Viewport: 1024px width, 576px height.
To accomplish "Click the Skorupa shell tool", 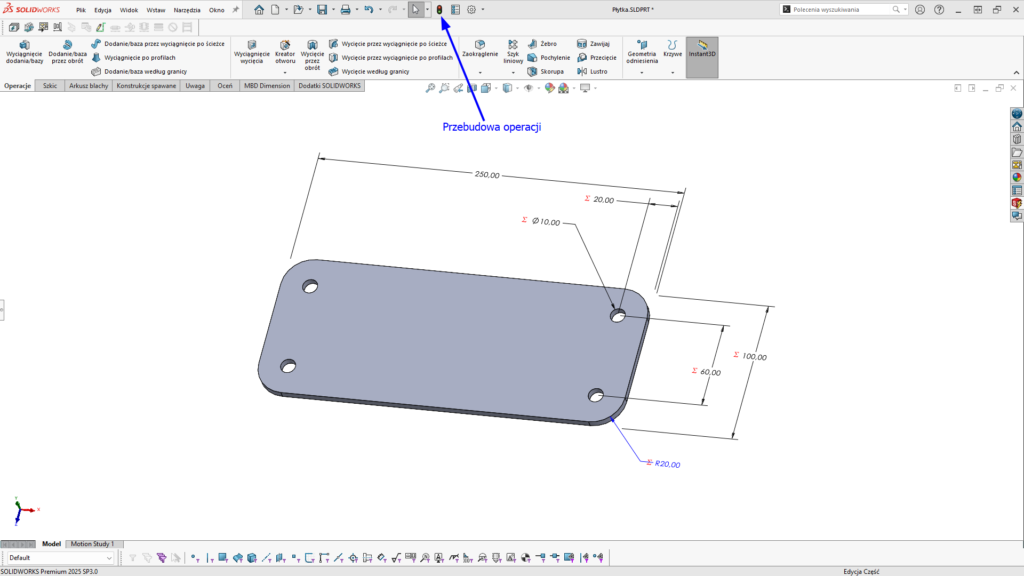I will pos(546,72).
